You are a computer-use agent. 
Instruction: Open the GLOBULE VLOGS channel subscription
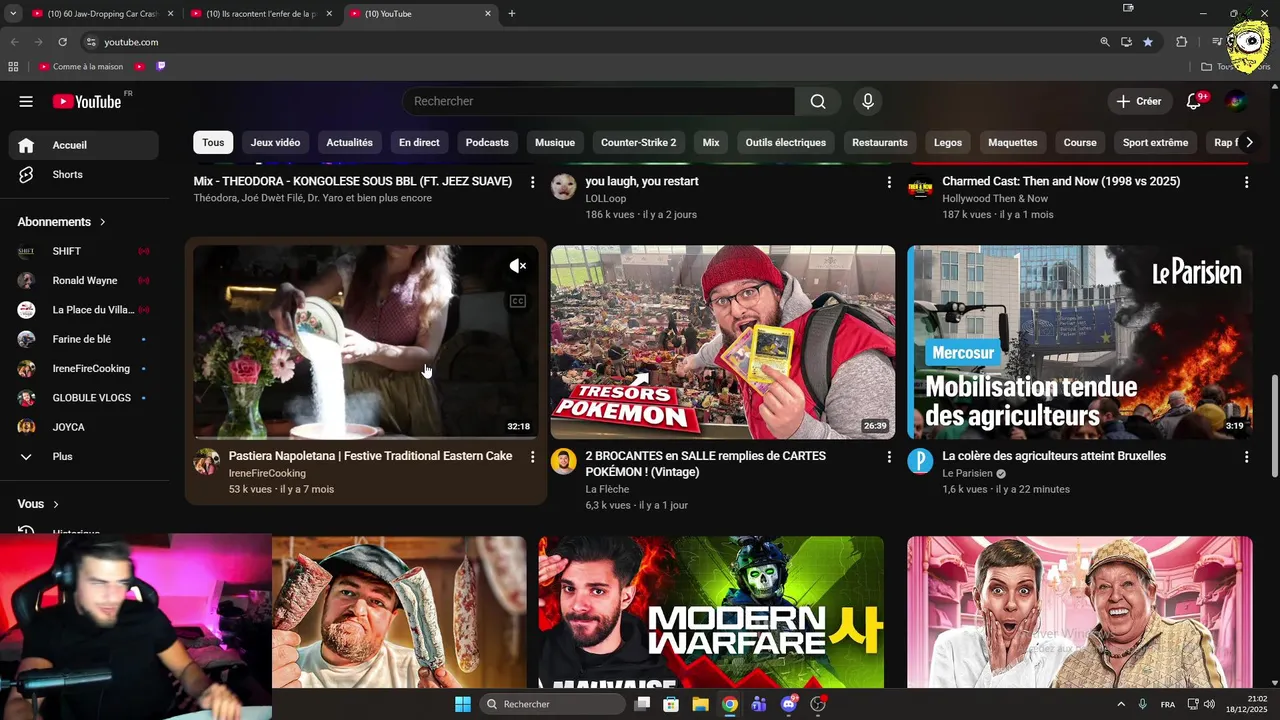(x=84, y=398)
